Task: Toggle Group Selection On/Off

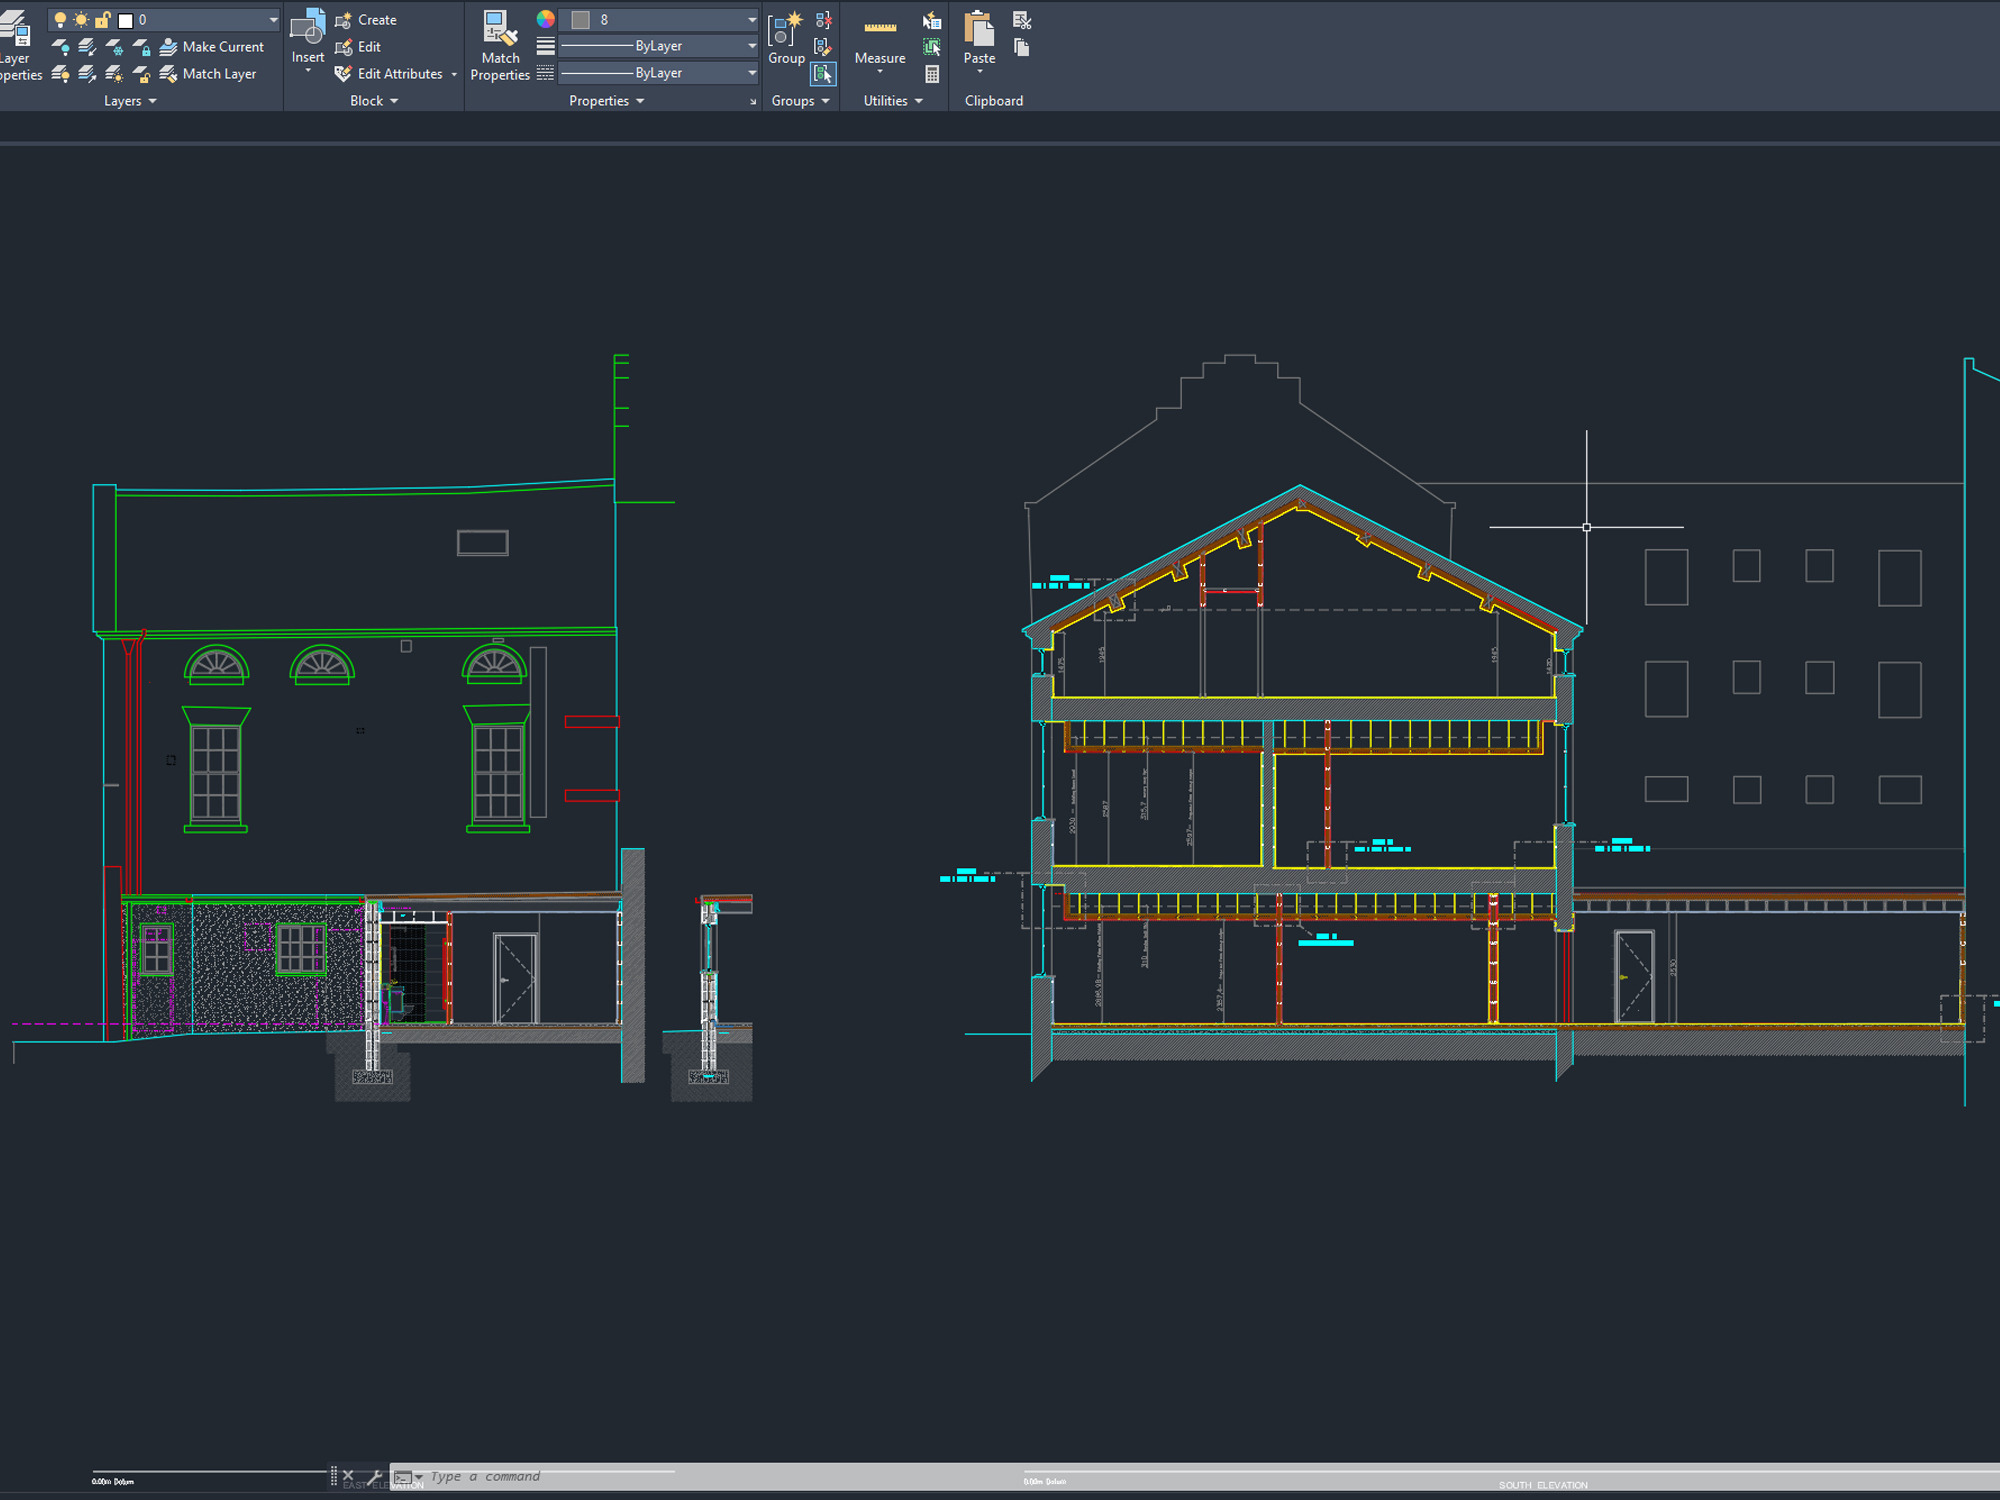Action: (x=823, y=73)
